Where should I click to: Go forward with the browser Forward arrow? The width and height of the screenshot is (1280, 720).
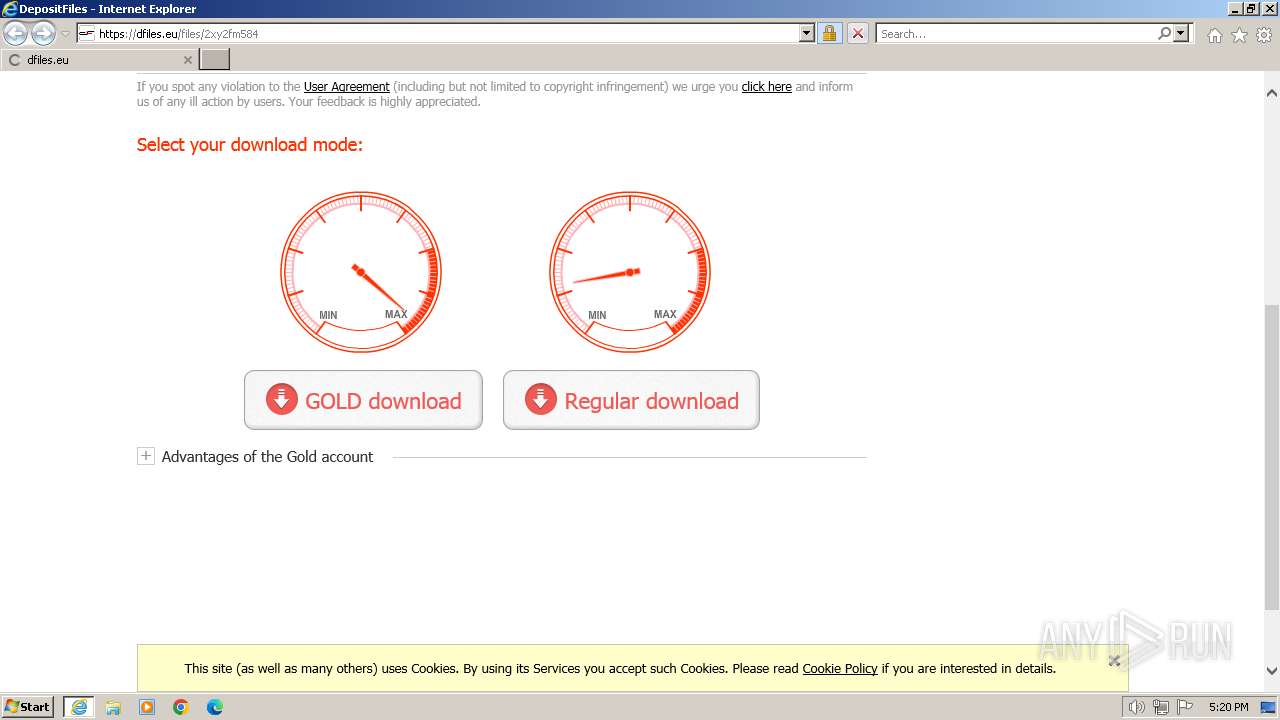click(43, 34)
